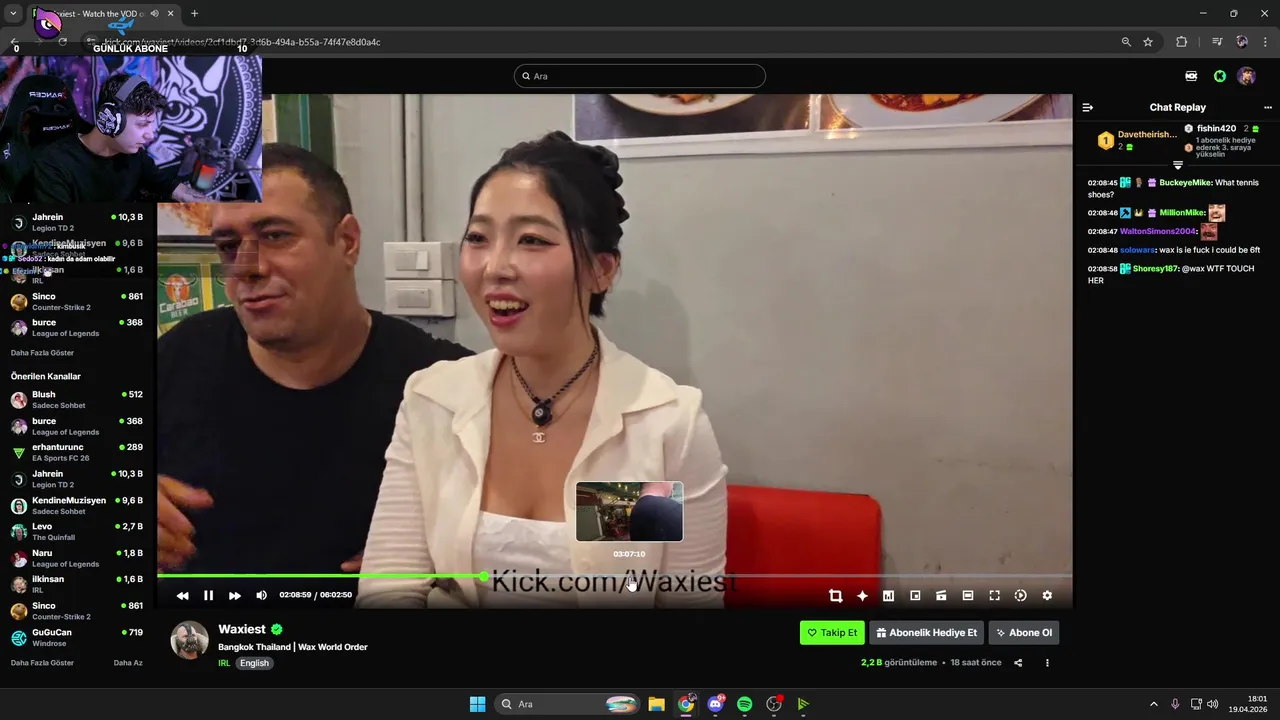Open the Chat Replay three-dot menu
The height and width of the screenshot is (720, 1280).
click(1268, 107)
